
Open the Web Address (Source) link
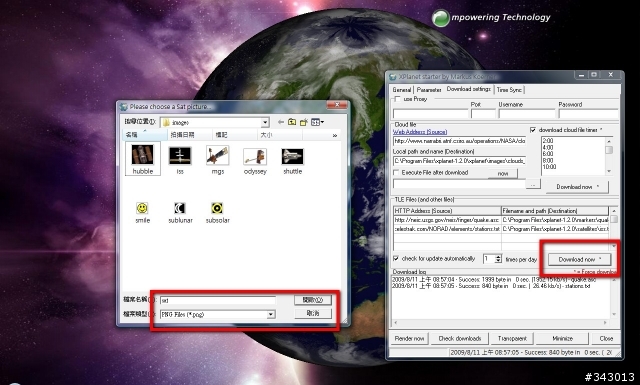420,132
